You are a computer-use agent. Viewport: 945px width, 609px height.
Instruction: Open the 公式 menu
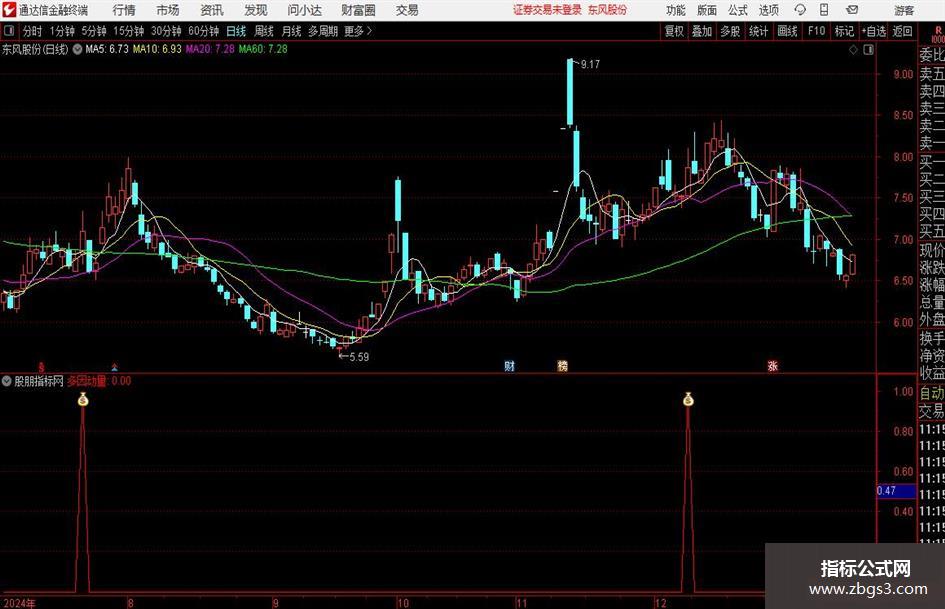click(738, 10)
